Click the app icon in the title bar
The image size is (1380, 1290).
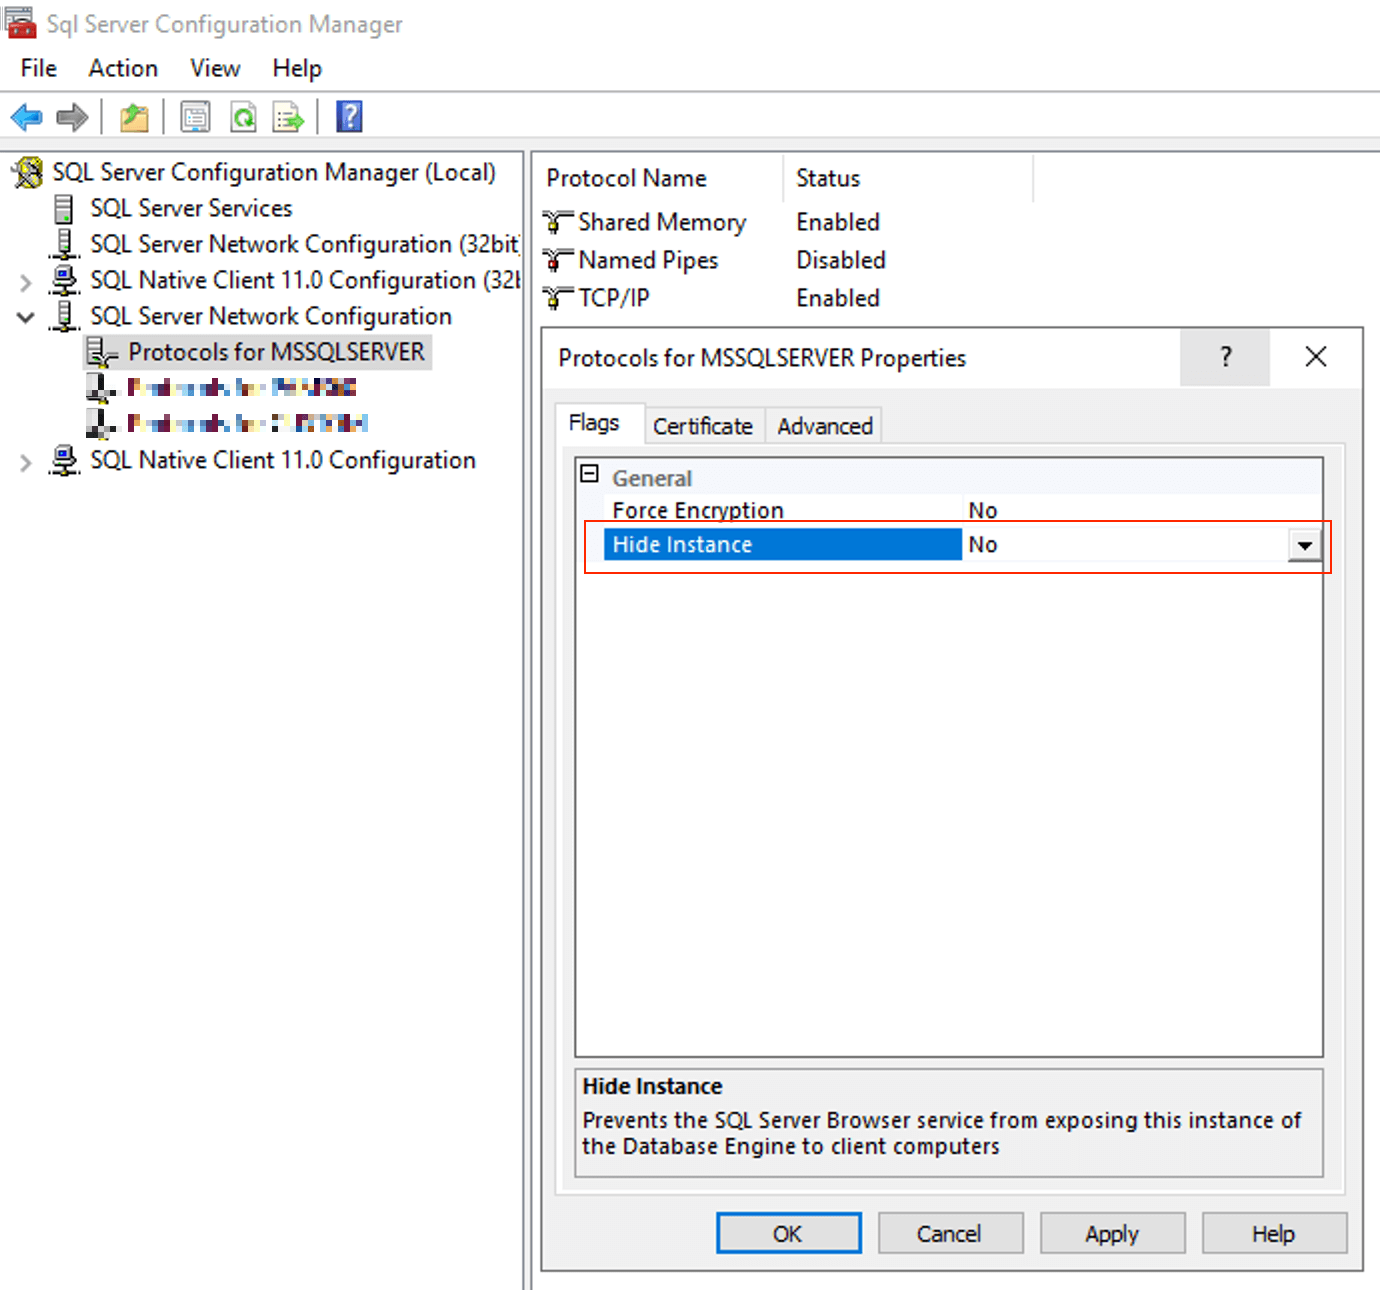tap(21, 22)
